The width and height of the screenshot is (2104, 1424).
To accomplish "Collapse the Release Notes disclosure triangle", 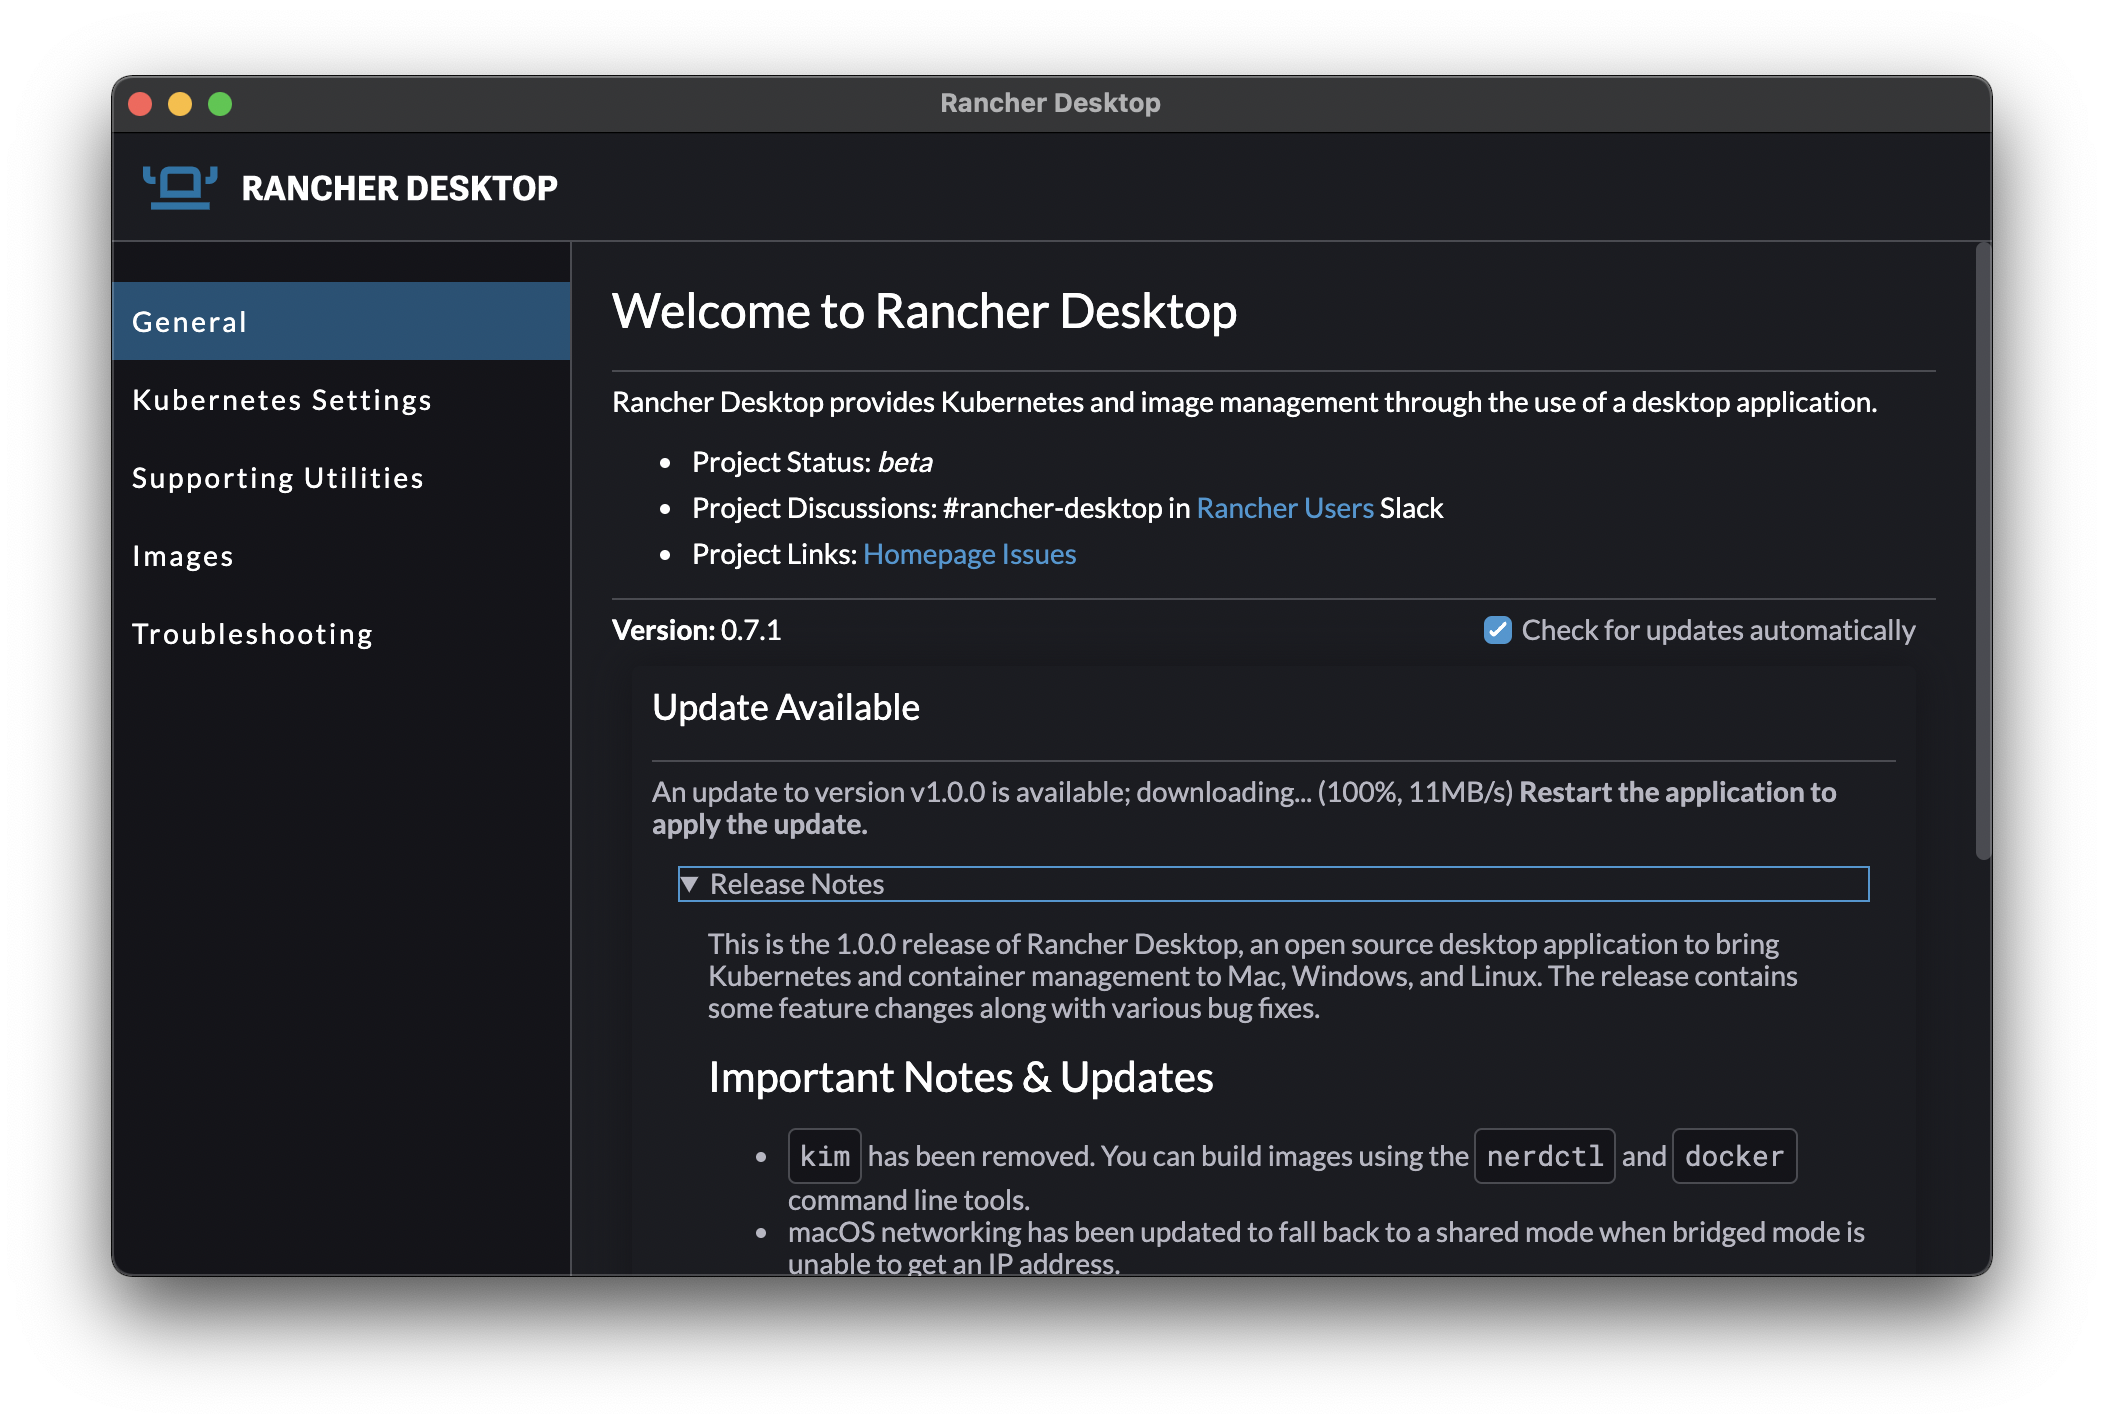I will [689, 884].
